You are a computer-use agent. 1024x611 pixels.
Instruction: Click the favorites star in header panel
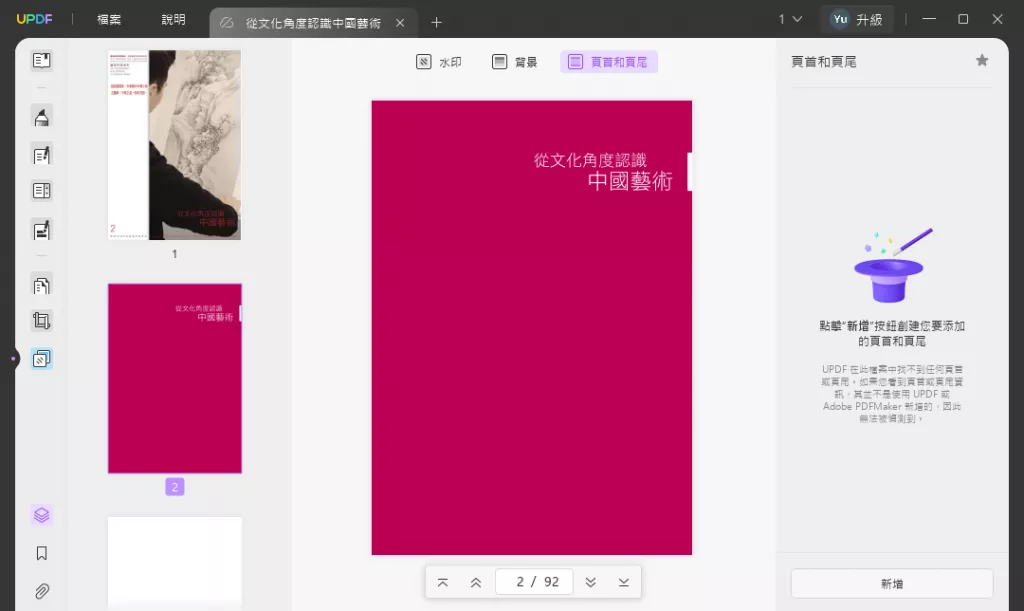982,61
